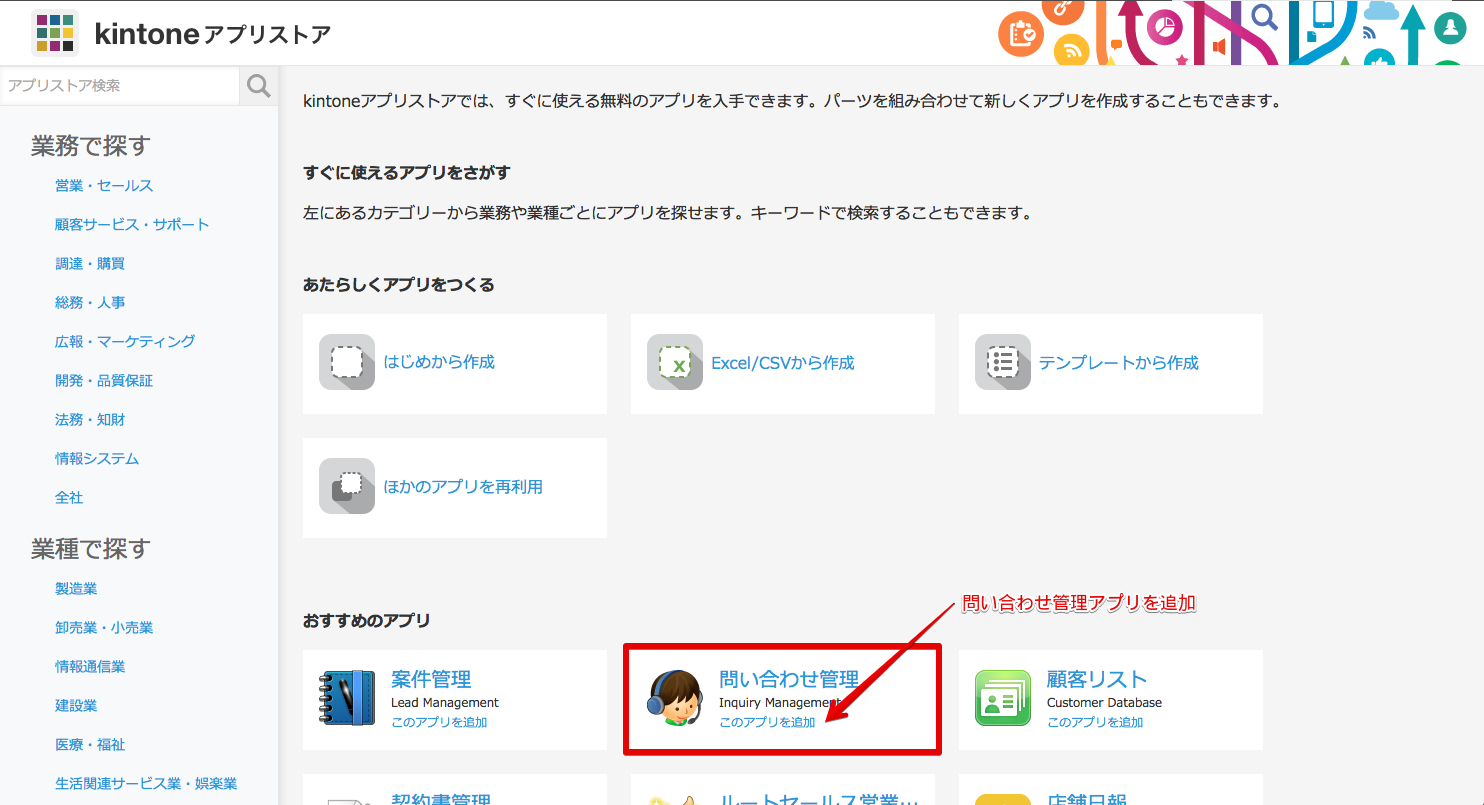Screen dimensions: 1484x805
Task: Select the 調達・購買 category
Action: 90,264
